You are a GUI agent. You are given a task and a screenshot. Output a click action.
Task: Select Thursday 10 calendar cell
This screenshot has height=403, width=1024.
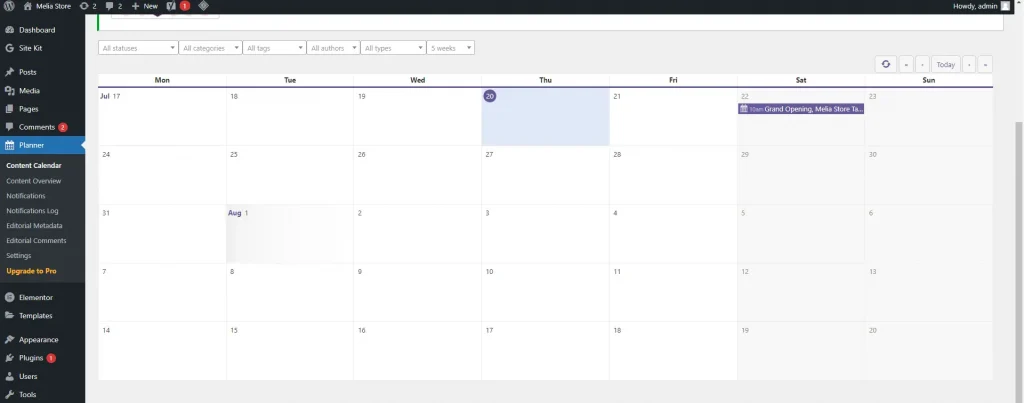545,293
